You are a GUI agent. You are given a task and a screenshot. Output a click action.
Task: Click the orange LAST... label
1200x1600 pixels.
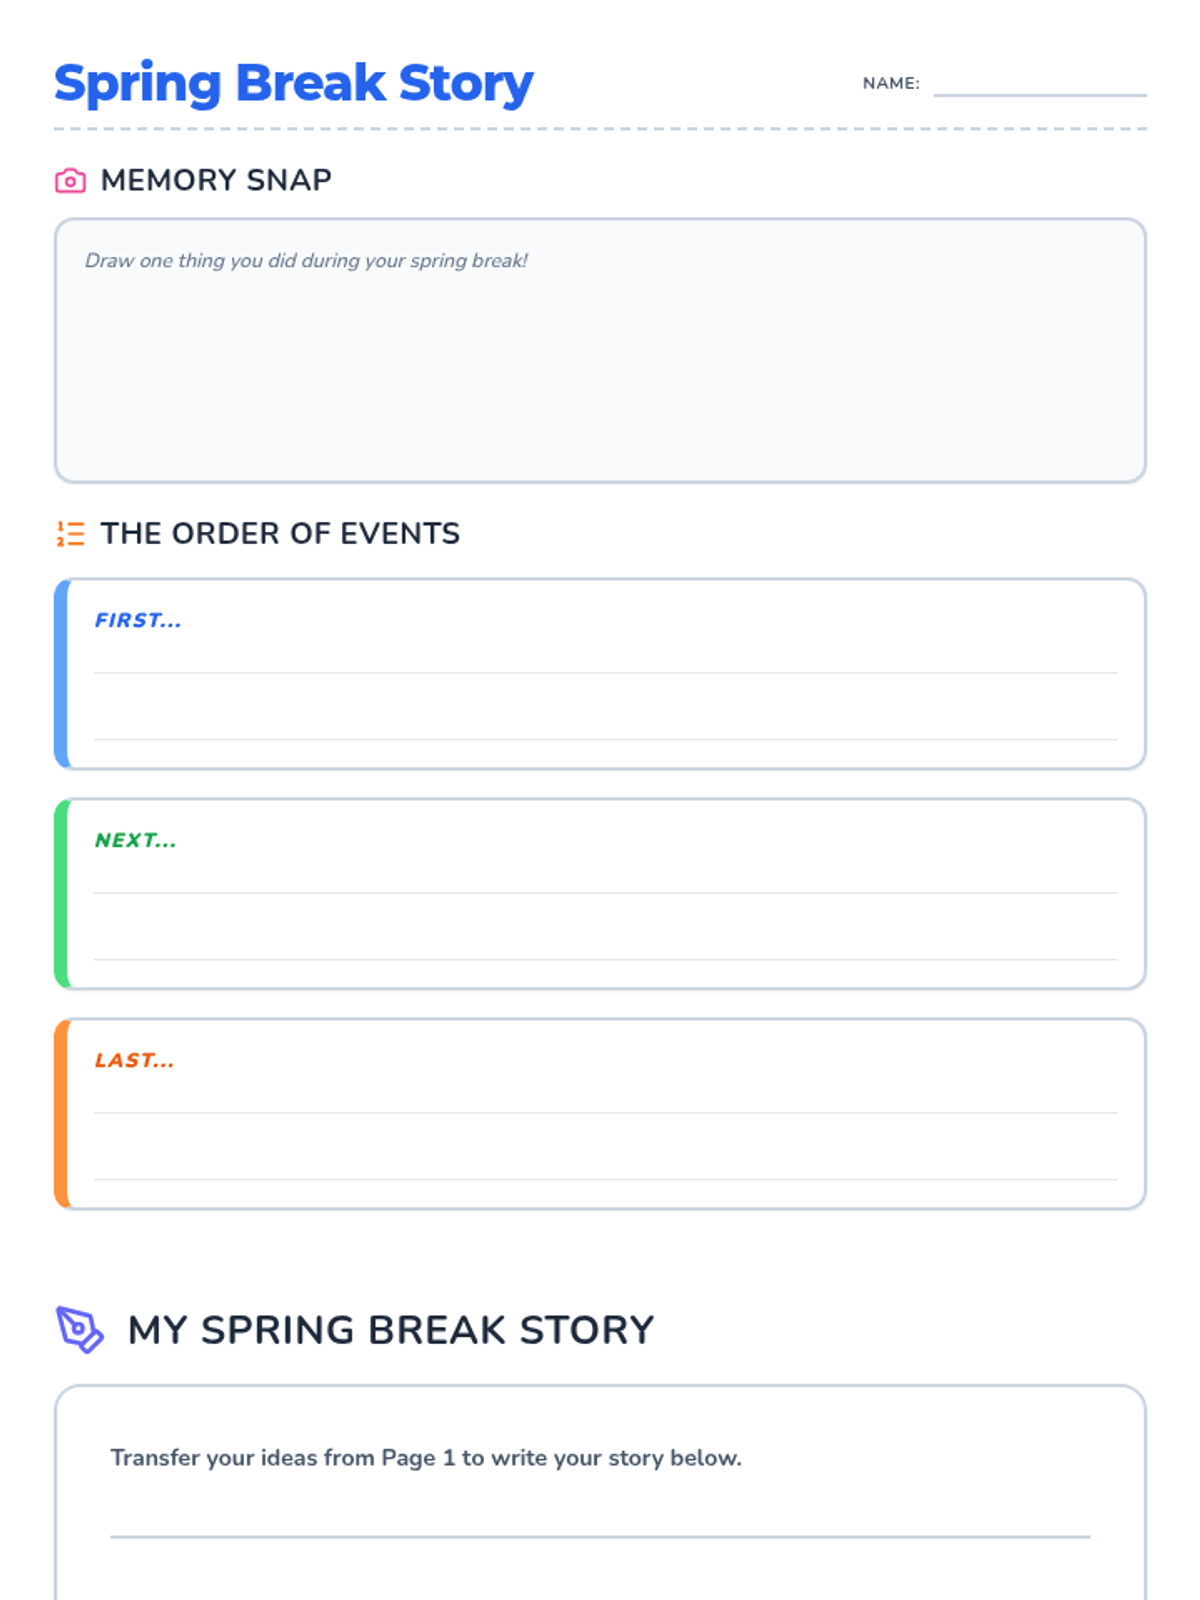(134, 1061)
